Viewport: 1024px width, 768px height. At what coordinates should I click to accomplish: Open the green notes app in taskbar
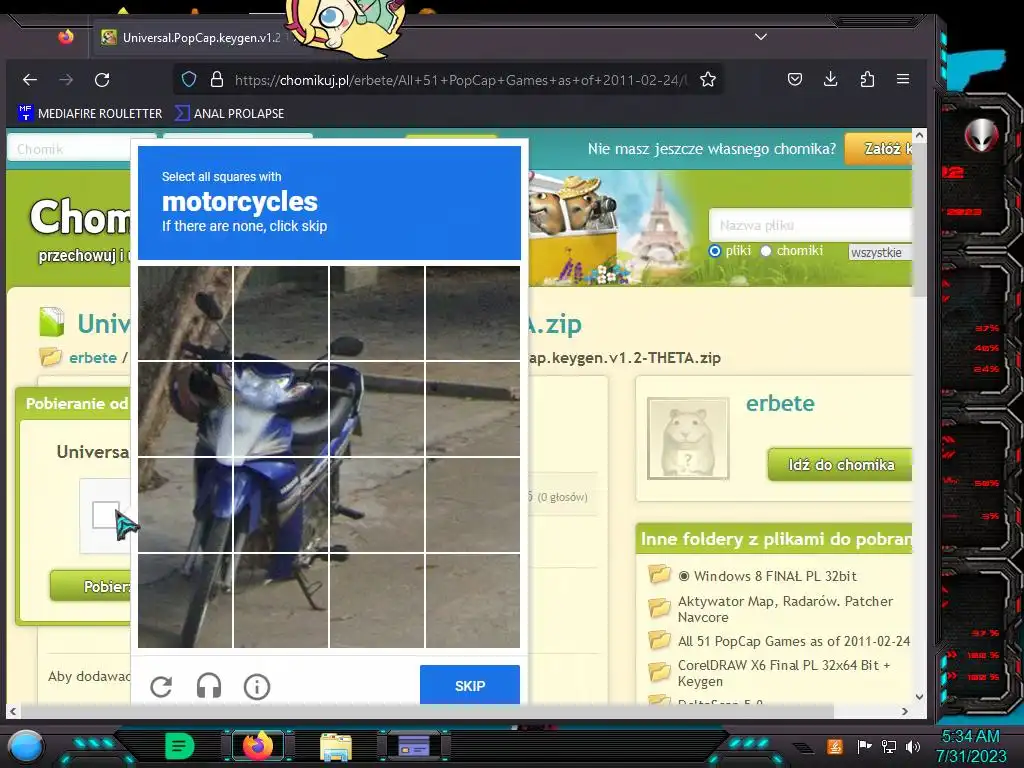point(180,746)
